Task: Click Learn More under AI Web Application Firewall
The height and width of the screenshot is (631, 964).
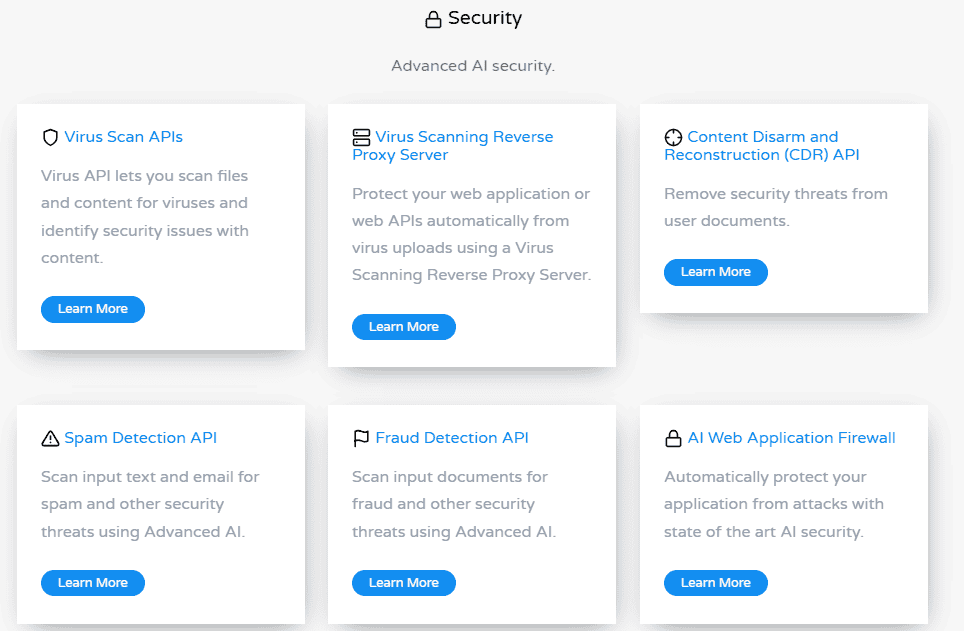Action: [x=715, y=582]
